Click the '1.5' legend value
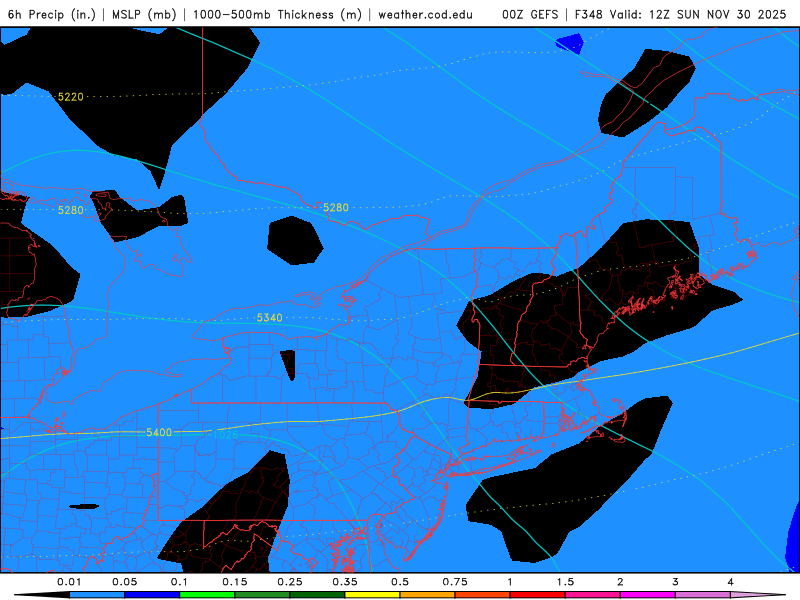This screenshot has height=600, width=800. coord(565,582)
